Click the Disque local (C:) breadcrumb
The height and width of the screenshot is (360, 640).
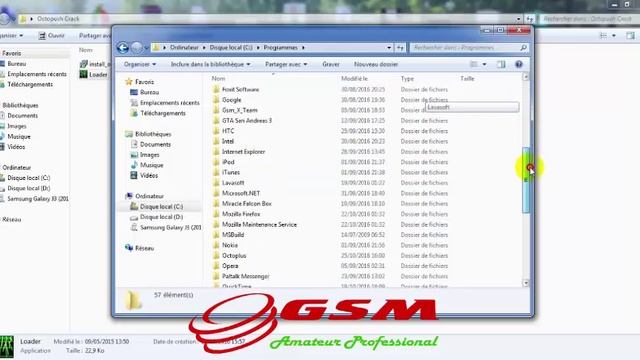(x=231, y=48)
